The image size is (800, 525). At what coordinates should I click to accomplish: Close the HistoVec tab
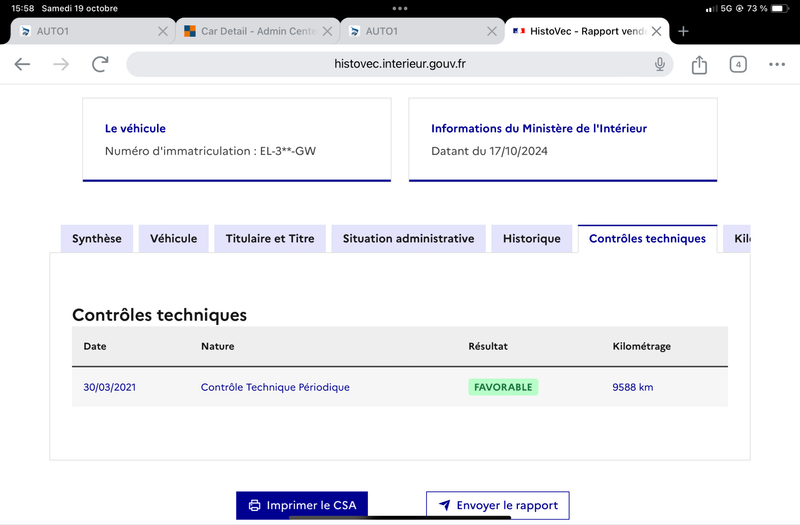657,32
